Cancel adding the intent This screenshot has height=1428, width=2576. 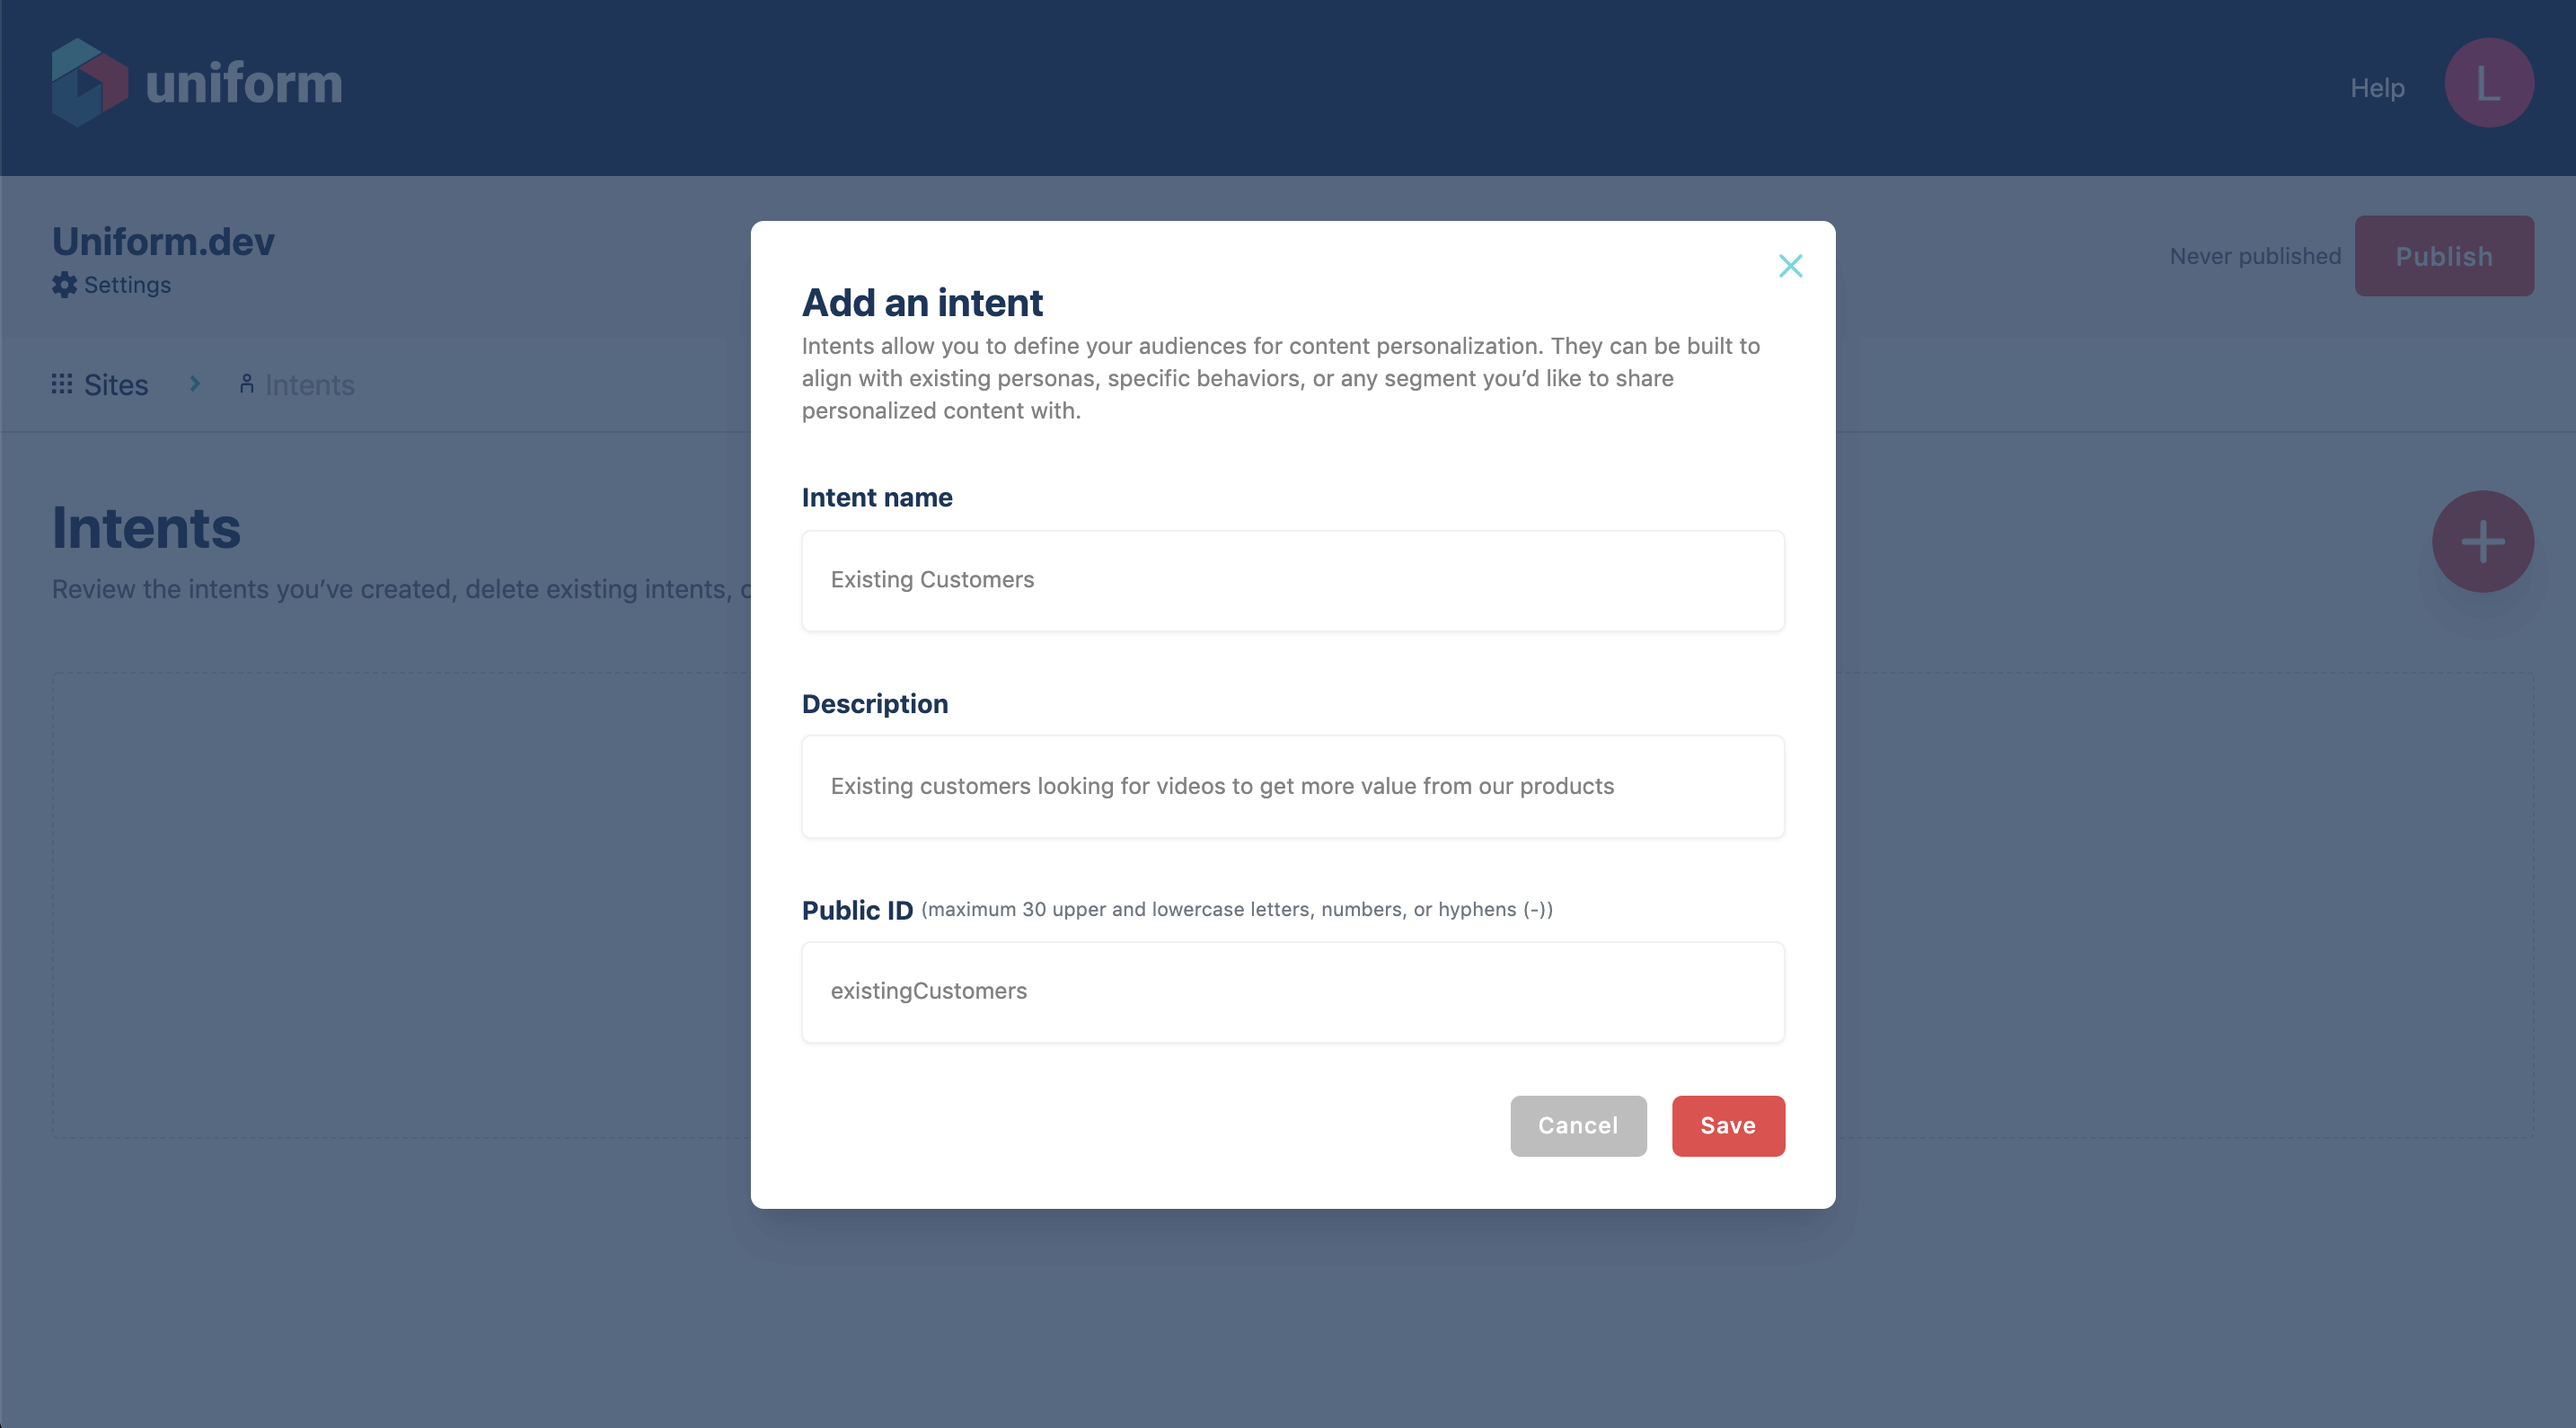(1577, 1125)
